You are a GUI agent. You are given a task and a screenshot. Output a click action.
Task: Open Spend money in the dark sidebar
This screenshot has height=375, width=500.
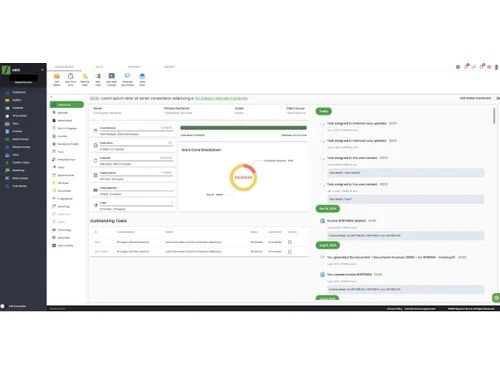click(x=20, y=139)
